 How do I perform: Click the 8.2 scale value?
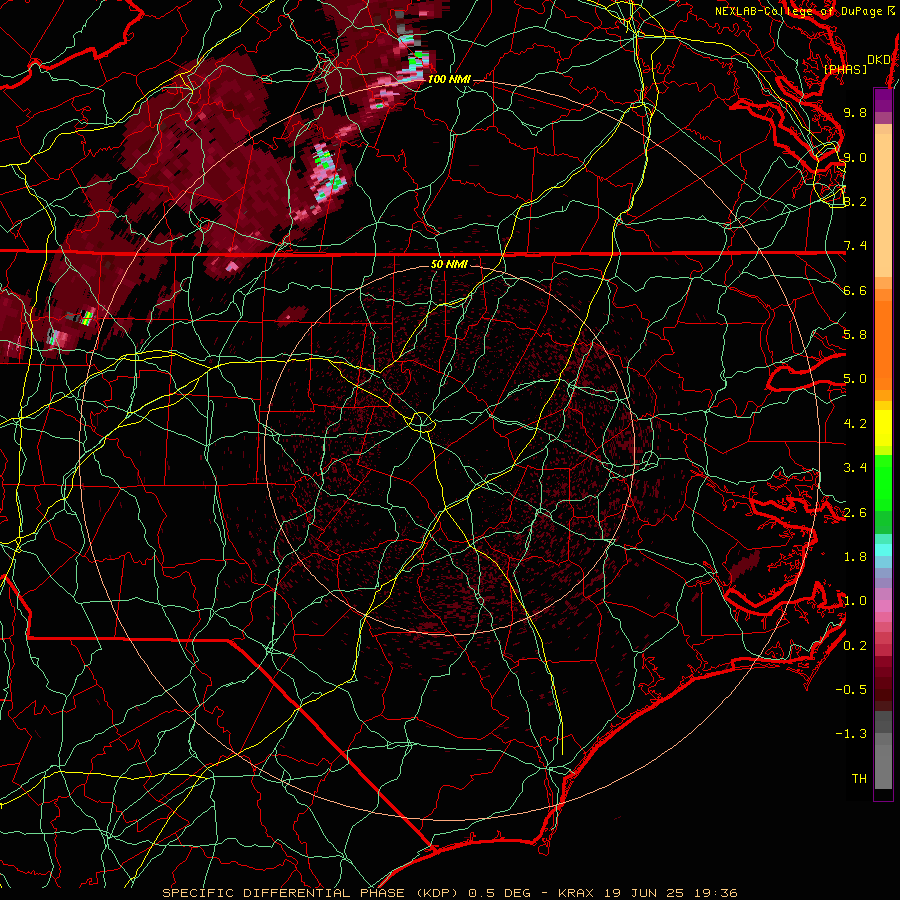click(855, 201)
